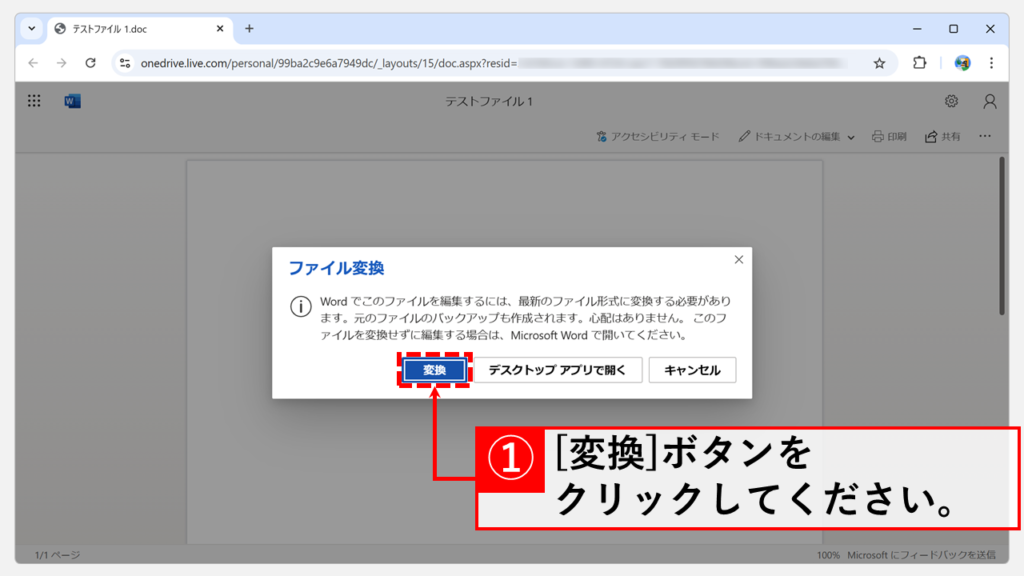Click the 変換 button in dialog
This screenshot has width=1024, height=576.
click(x=434, y=370)
